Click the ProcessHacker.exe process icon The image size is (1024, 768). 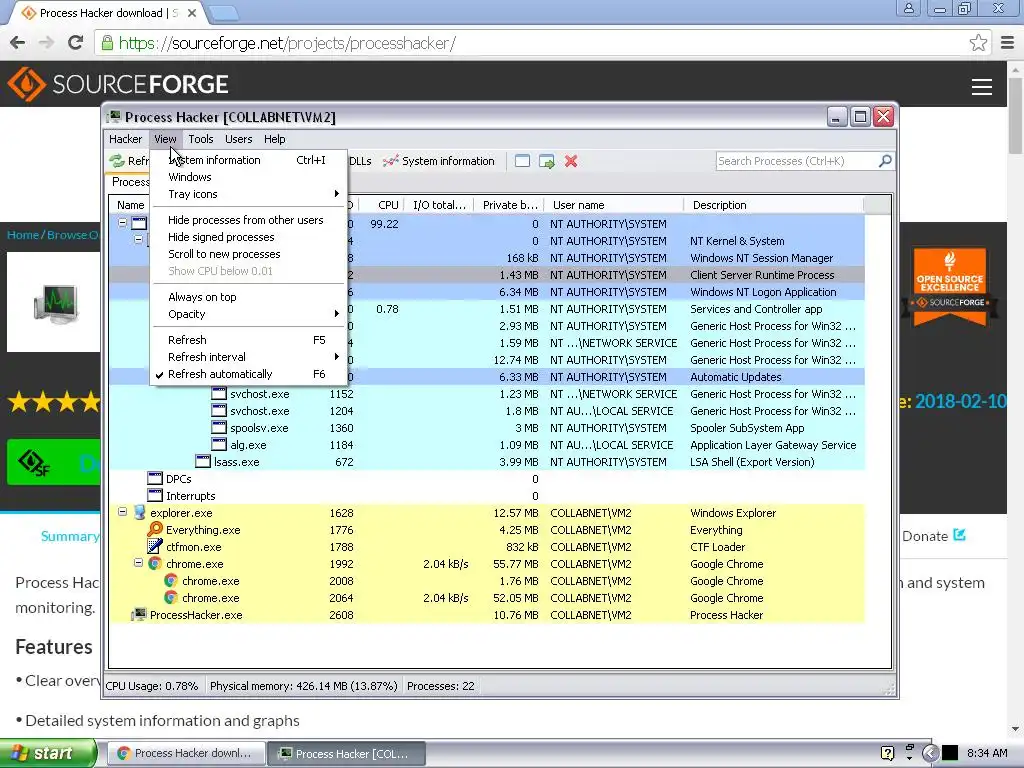(x=139, y=615)
